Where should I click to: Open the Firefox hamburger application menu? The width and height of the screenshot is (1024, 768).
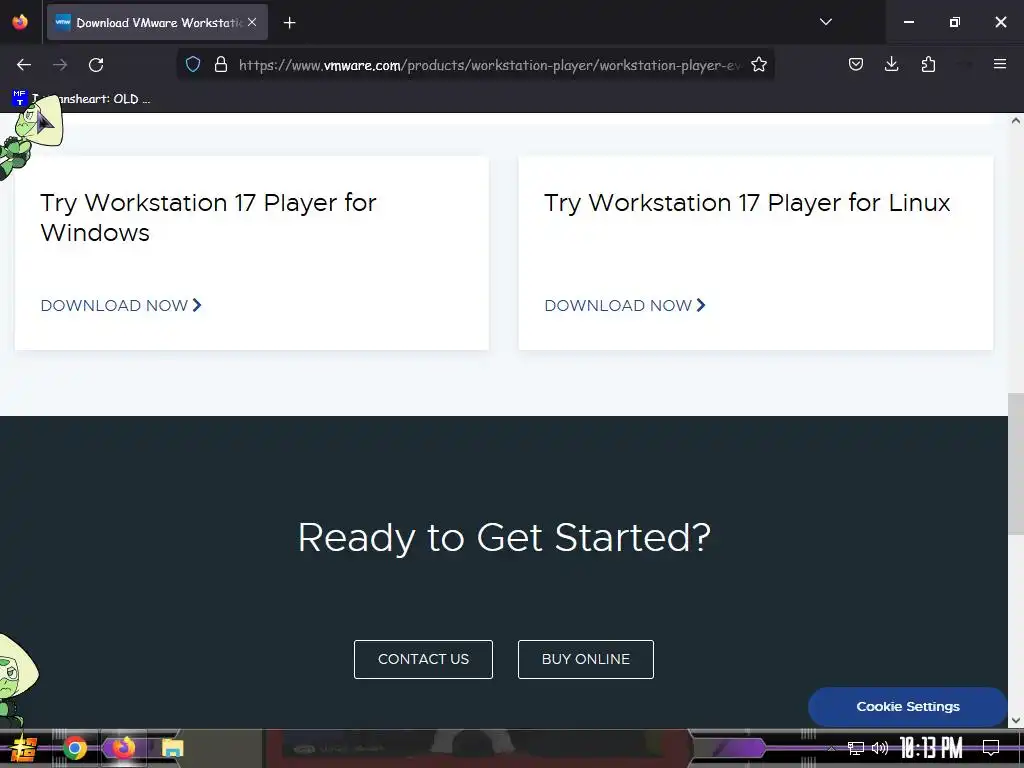pos(1000,64)
